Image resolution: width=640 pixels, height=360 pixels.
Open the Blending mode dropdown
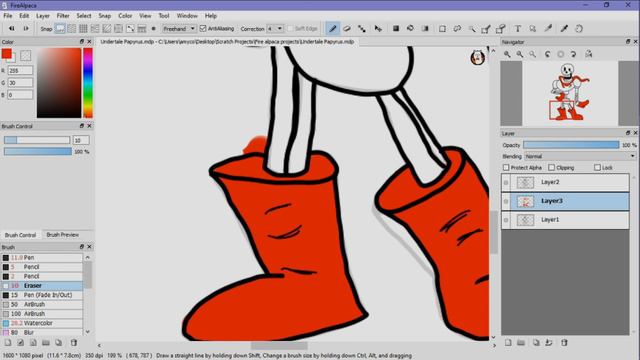click(580, 156)
